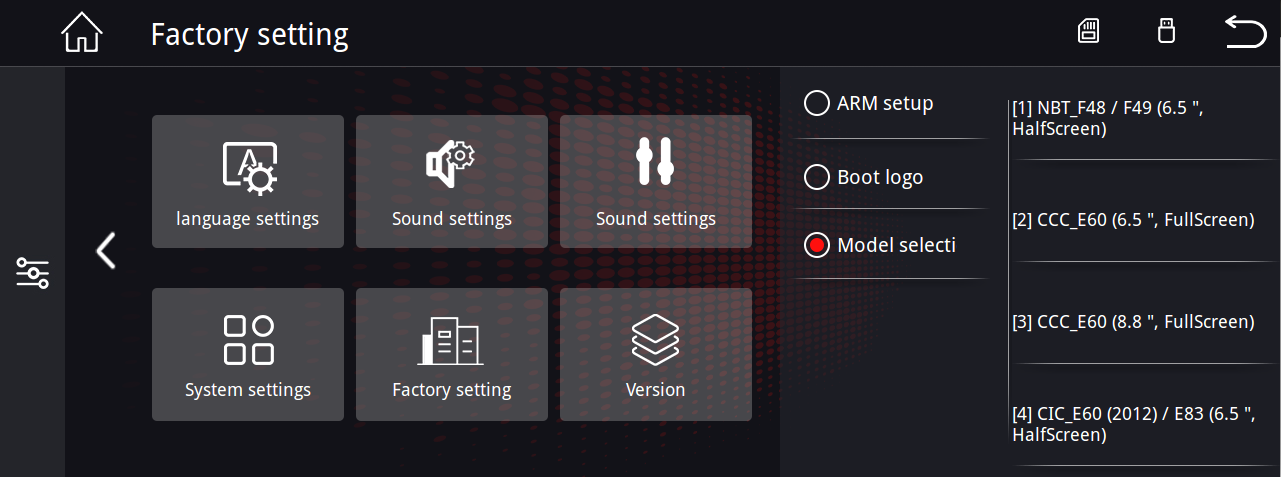The height and width of the screenshot is (477, 1281).
Task: Choose model CIC_E60 (2012) / E83
Action: click(x=1145, y=424)
